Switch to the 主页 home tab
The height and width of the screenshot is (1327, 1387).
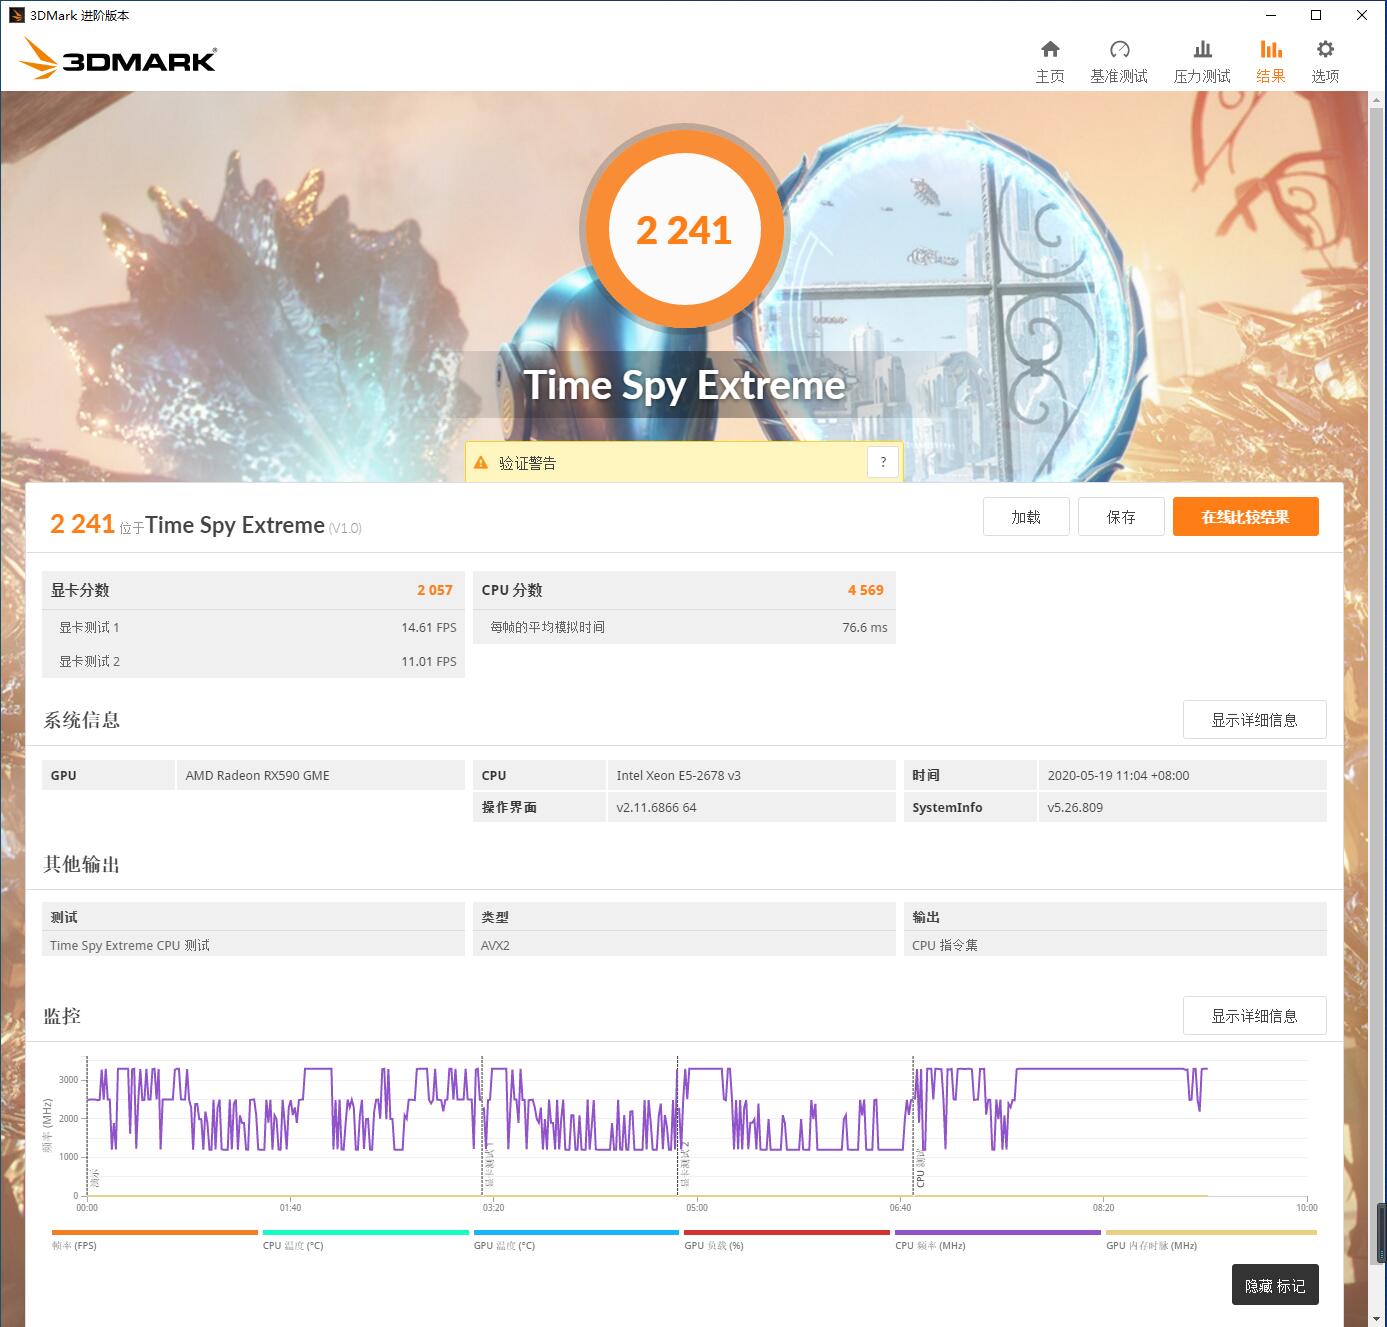point(1050,58)
